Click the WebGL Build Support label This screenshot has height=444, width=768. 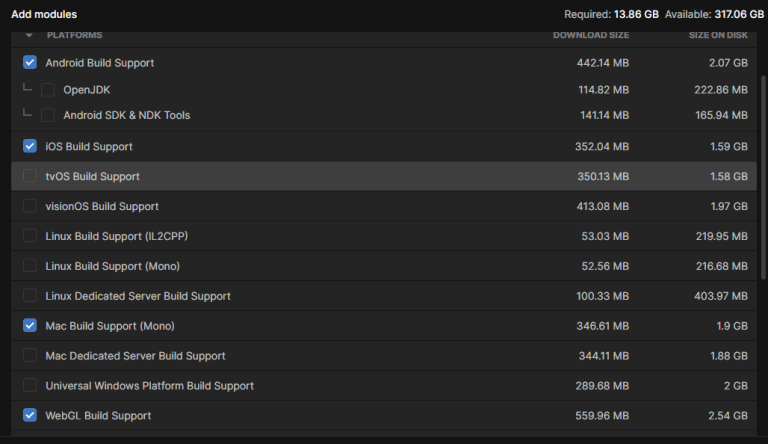[x=98, y=415]
